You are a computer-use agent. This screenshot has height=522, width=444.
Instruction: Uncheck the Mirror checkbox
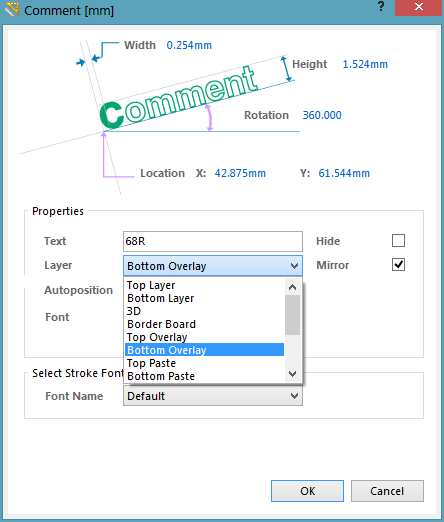pyautogui.click(x=398, y=265)
